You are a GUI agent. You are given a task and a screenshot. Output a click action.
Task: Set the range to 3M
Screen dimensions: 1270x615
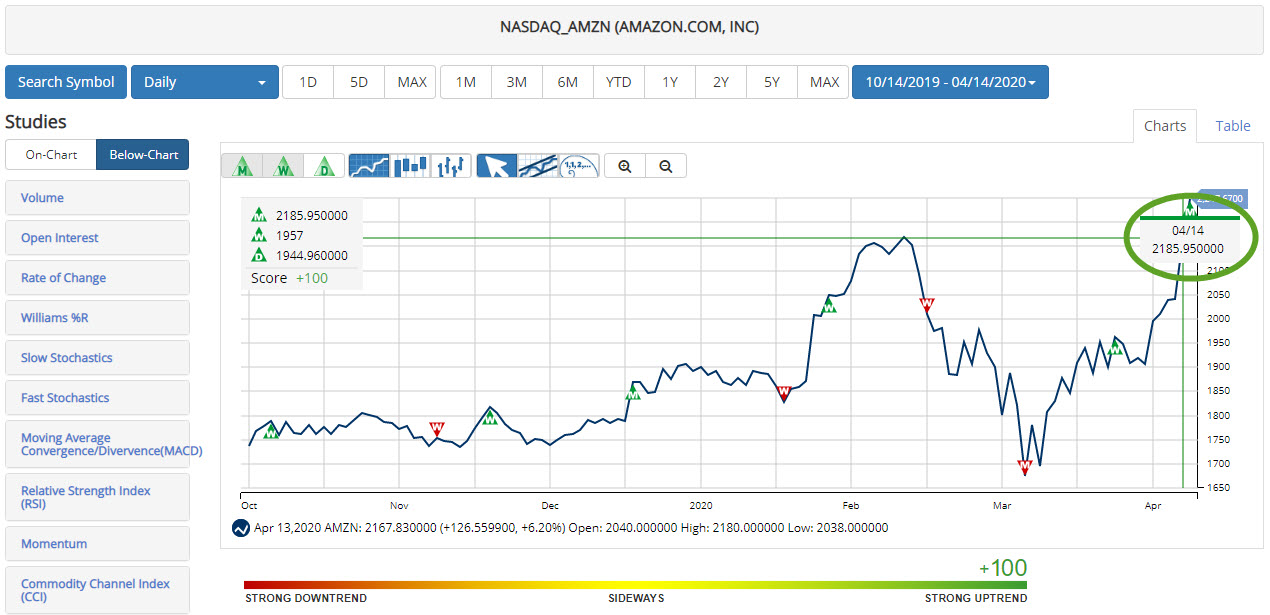517,82
